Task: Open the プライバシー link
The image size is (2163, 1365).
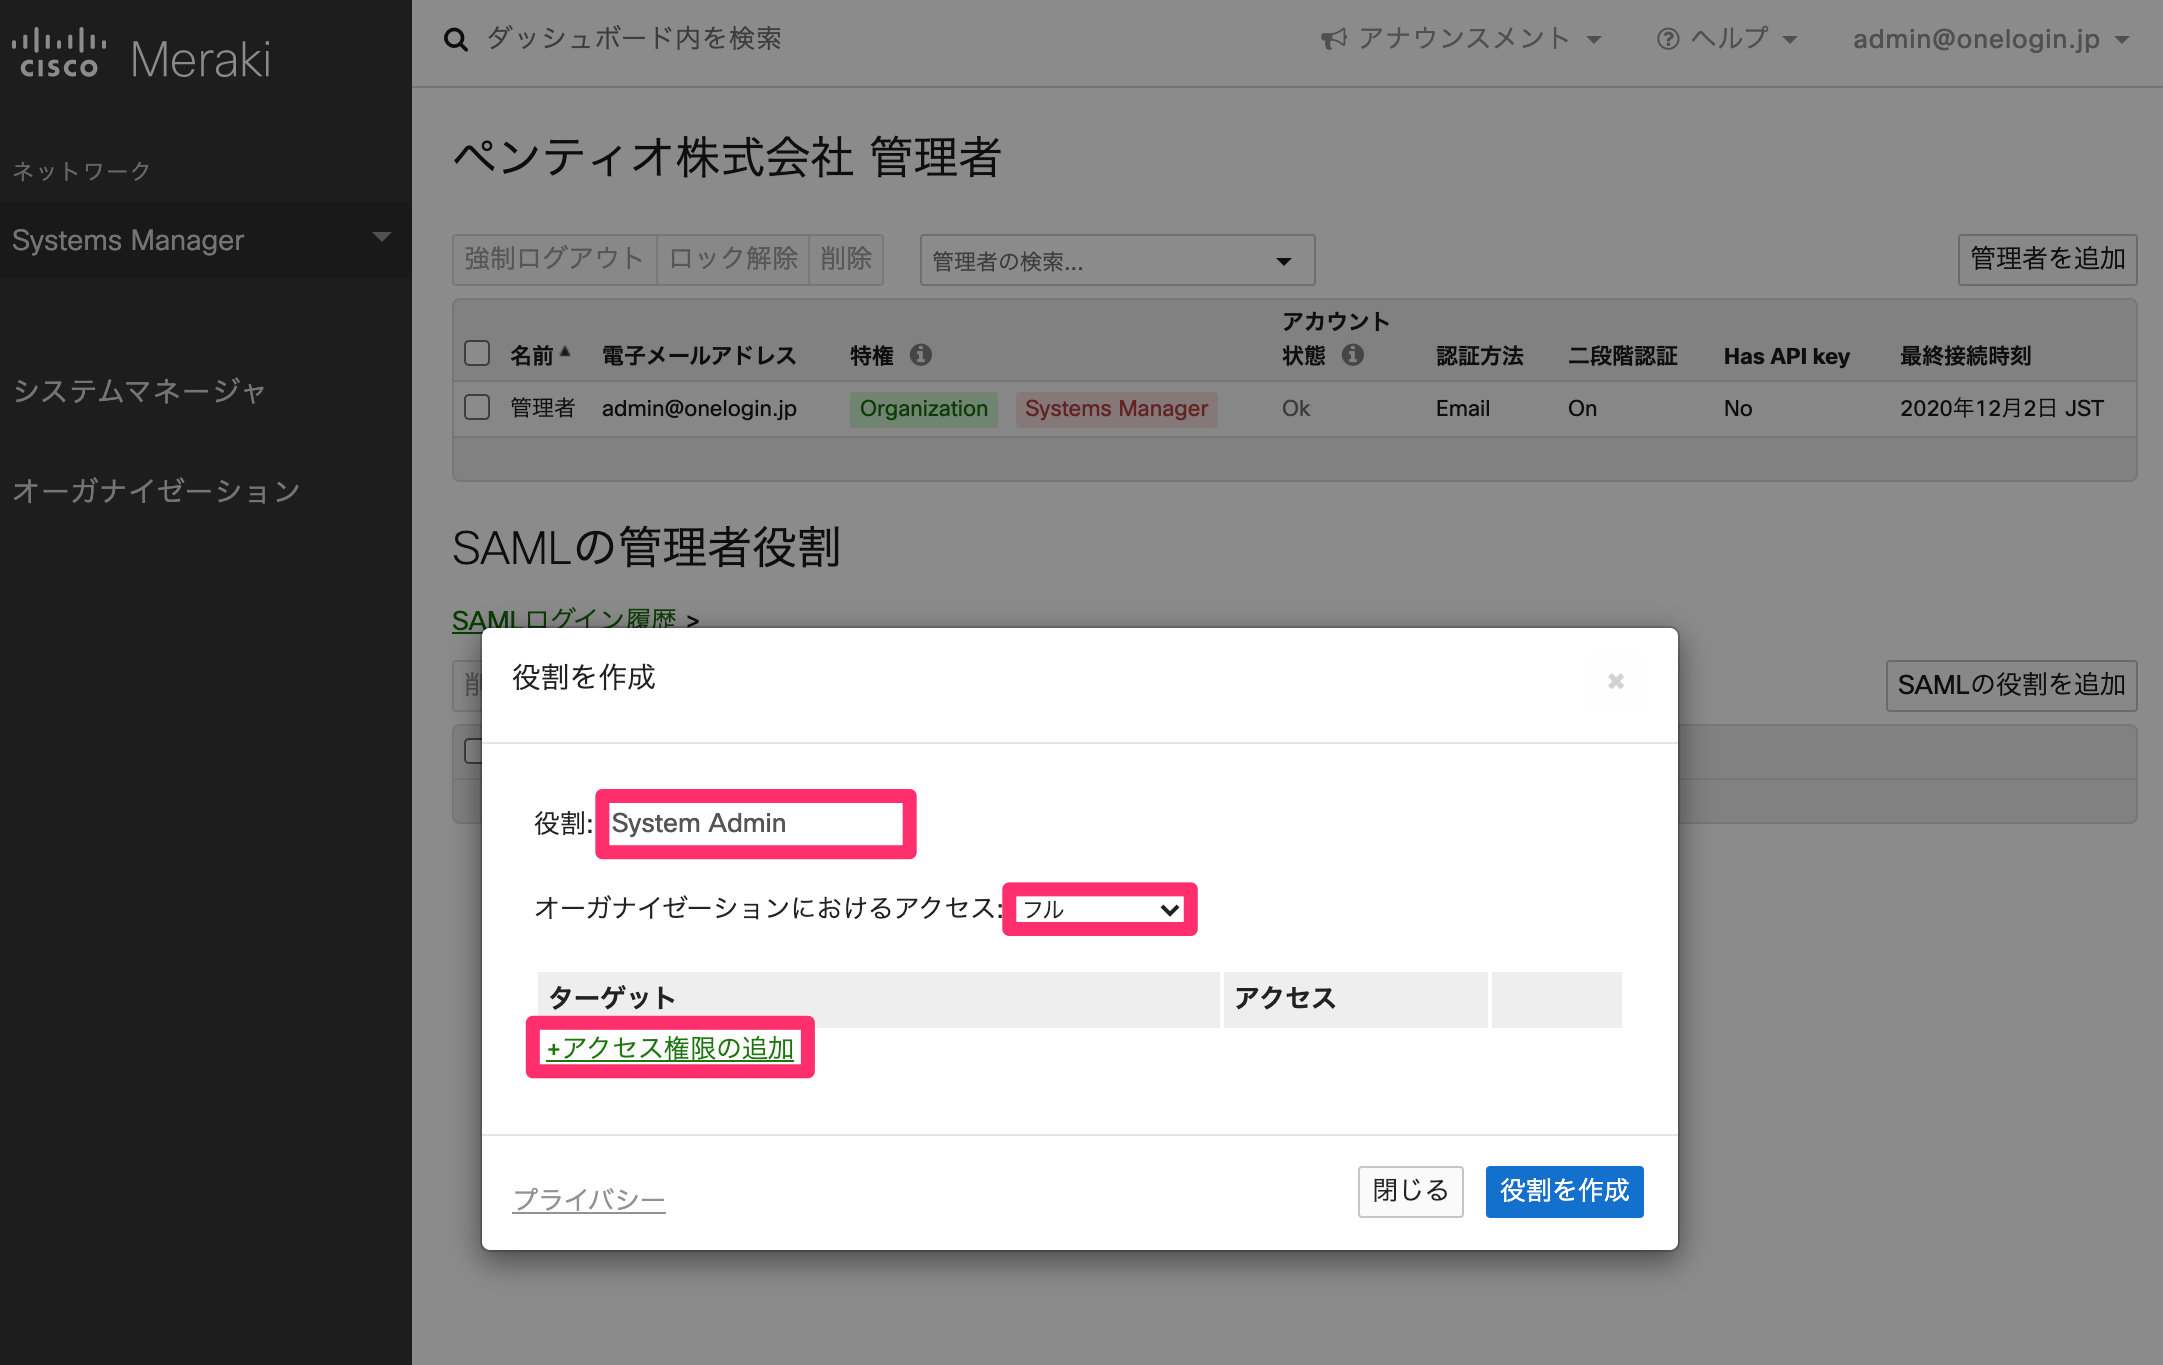Action: [589, 1198]
